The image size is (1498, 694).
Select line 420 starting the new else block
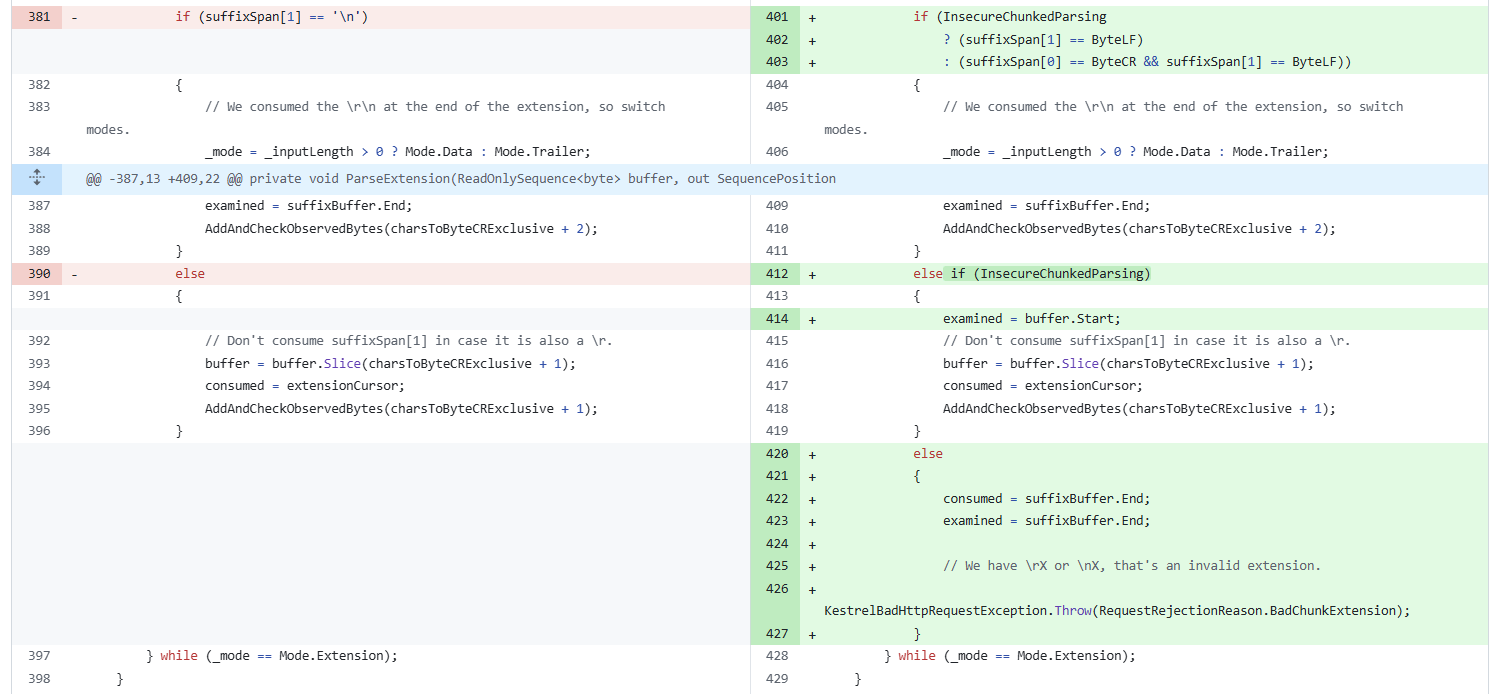coord(778,453)
